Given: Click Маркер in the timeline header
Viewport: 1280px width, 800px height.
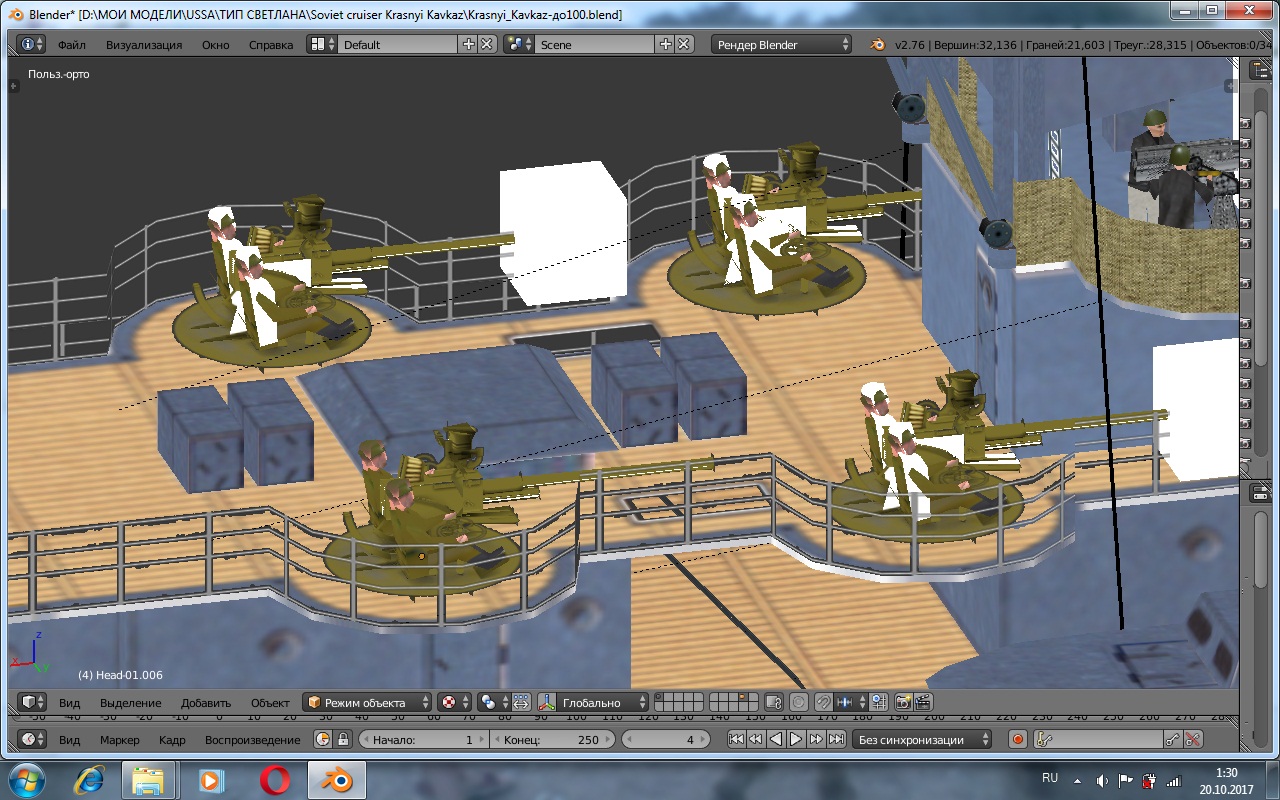Looking at the screenshot, I should 120,740.
